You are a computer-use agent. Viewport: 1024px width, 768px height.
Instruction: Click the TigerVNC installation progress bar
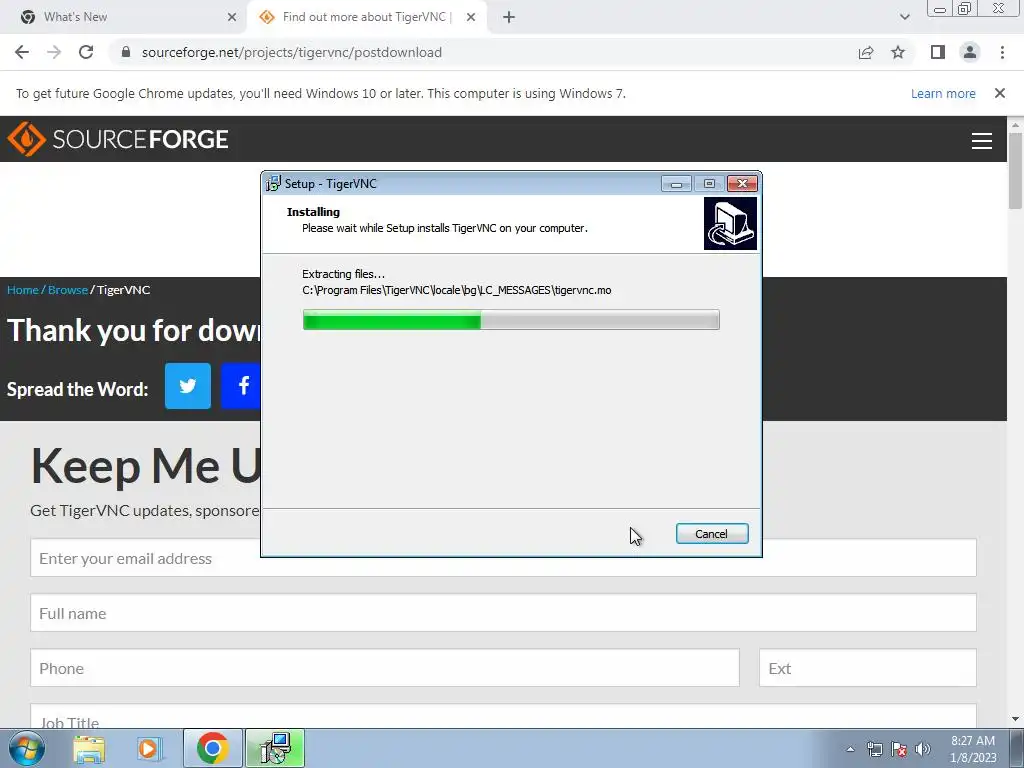click(511, 320)
